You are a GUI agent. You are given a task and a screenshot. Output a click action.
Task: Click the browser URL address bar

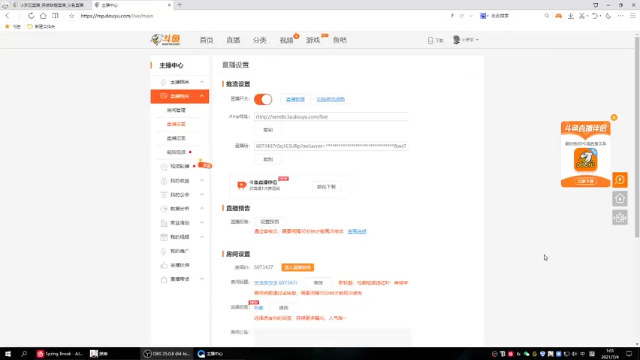pos(261,16)
